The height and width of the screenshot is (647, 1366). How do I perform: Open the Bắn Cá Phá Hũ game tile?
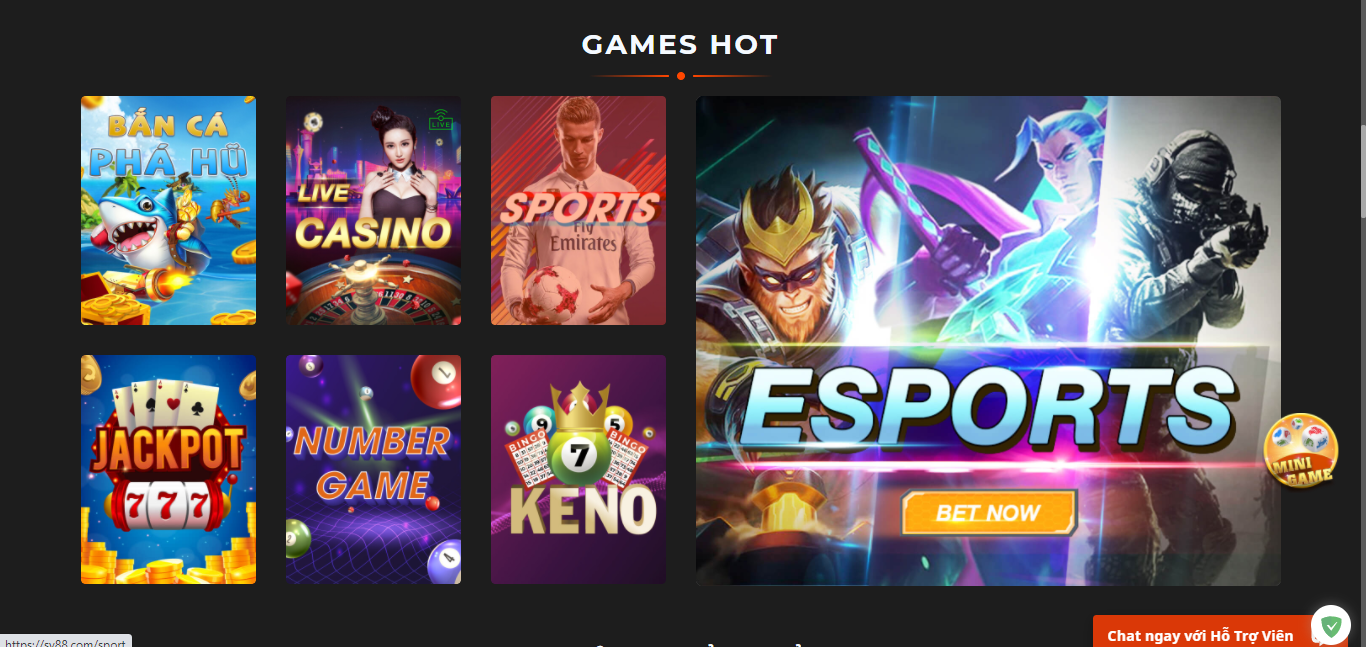pyautogui.click(x=168, y=210)
